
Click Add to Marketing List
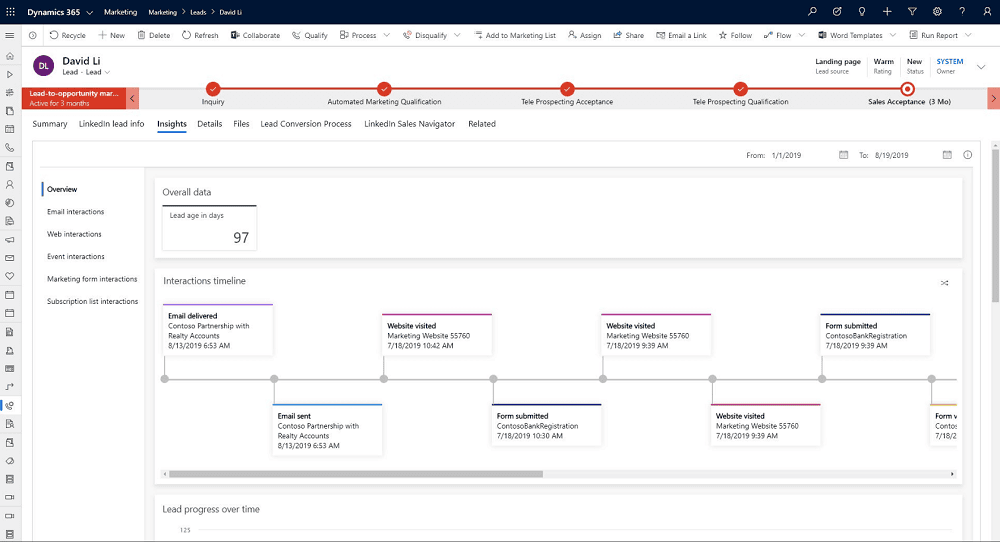point(515,35)
